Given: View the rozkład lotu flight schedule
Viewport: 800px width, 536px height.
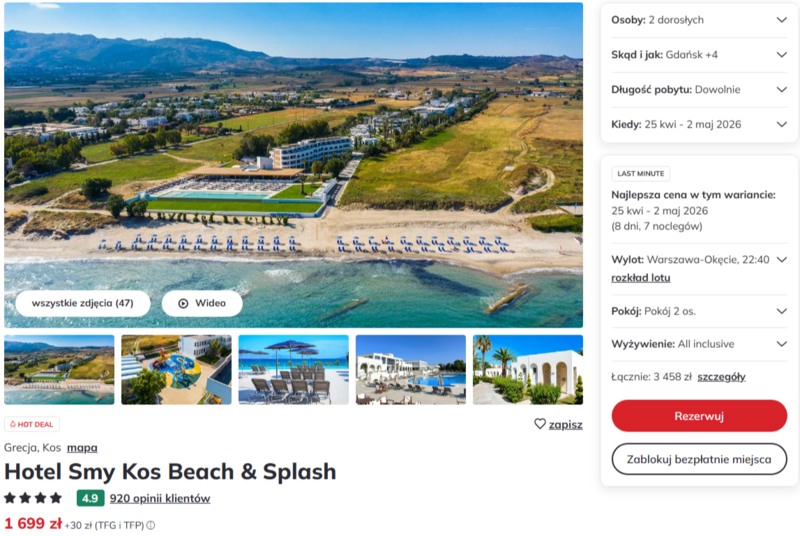Looking at the screenshot, I should coord(641,277).
